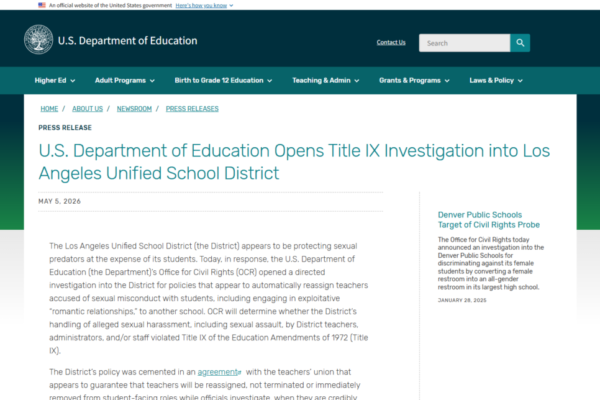Viewport: 600px width, 400px height.
Task: Click the magnifying glass search button
Action: tap(520, 43)
